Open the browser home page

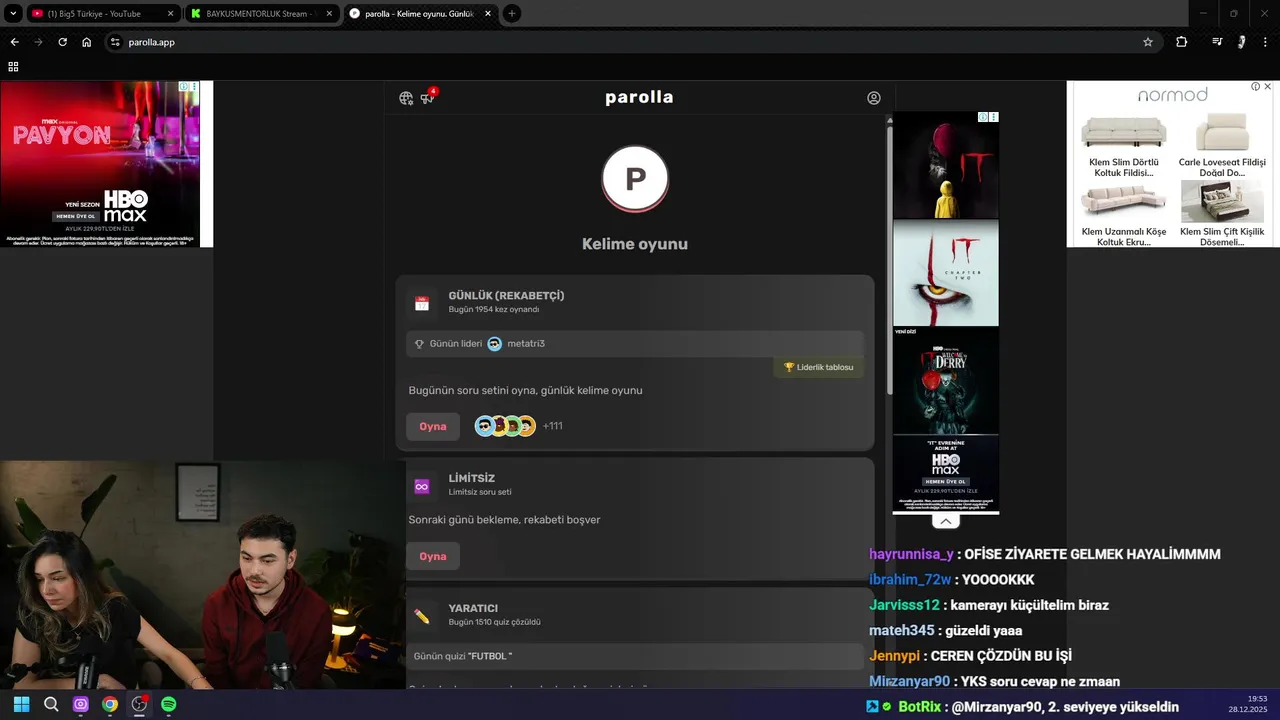[x=87, y=42]
